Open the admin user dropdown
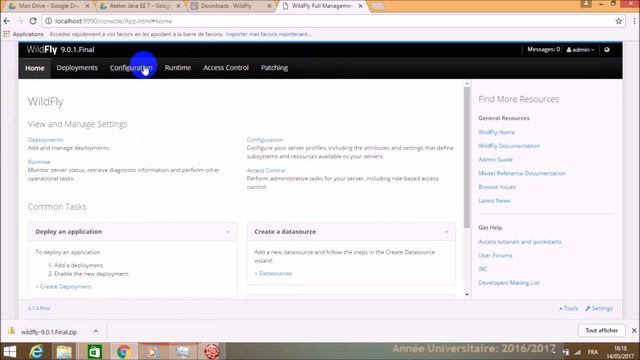The image size is (640, 360). click(580, 50)
